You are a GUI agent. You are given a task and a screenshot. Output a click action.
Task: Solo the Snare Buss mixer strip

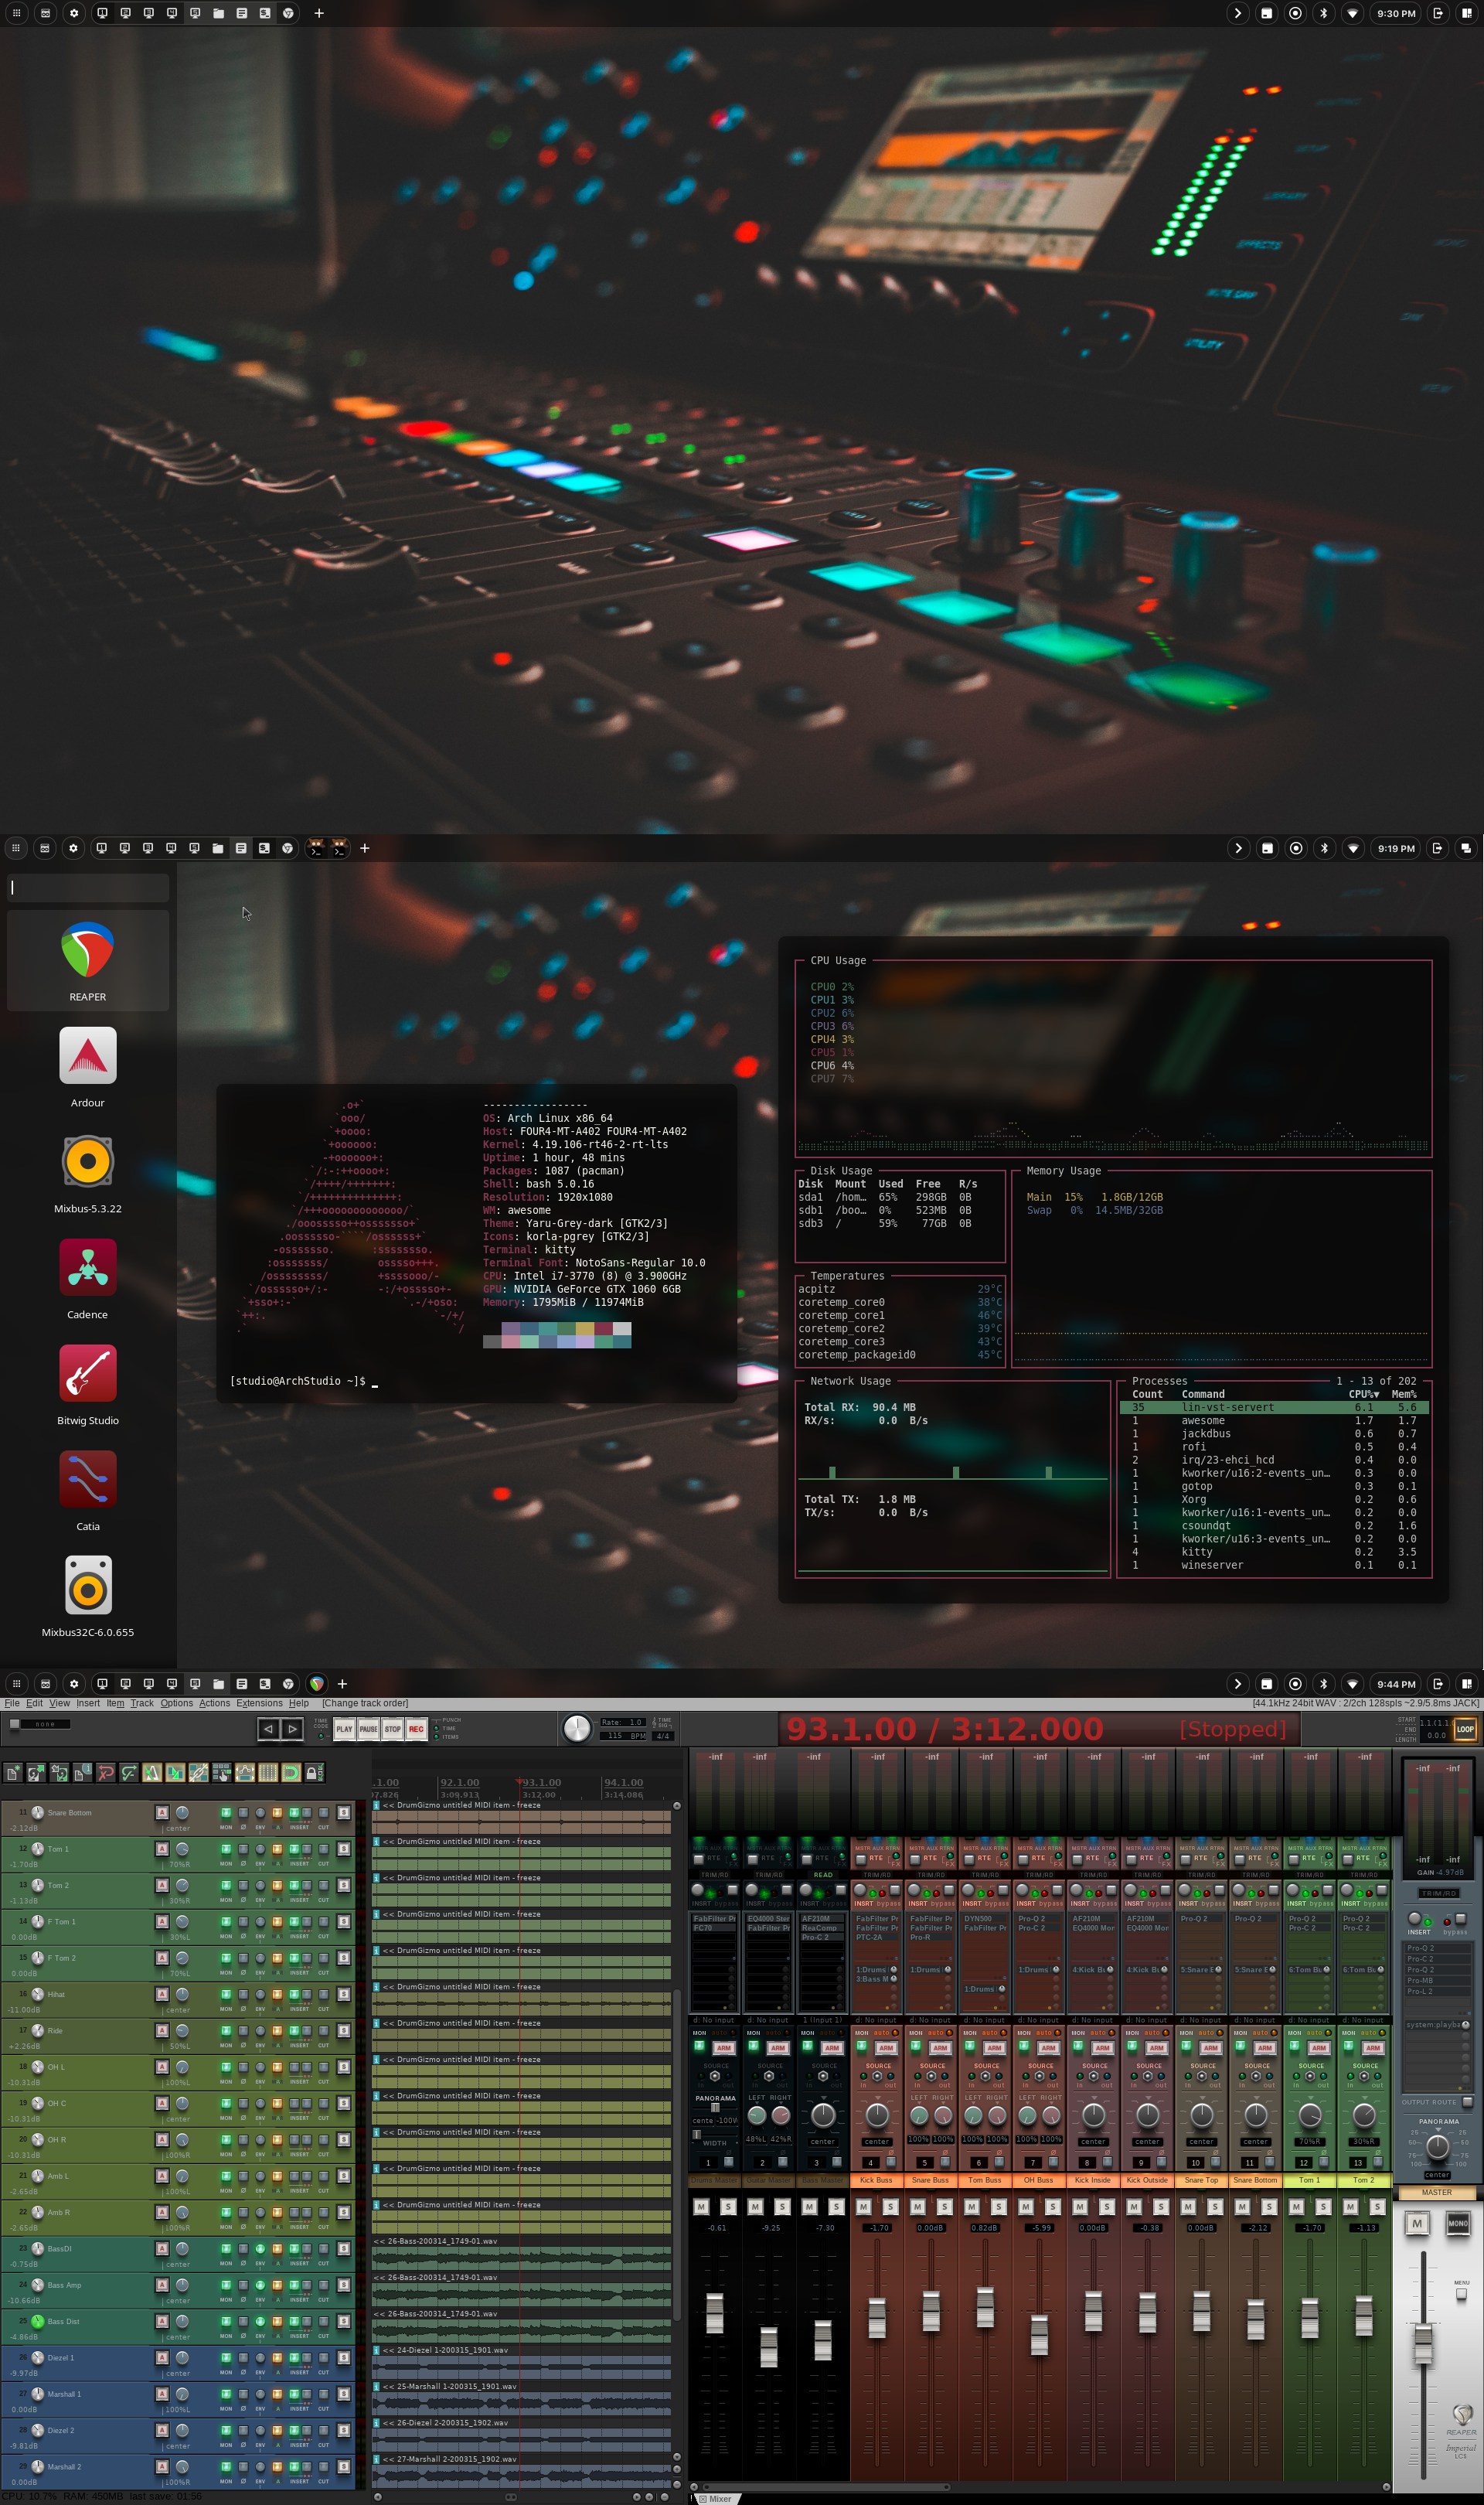coord(944,2207)
